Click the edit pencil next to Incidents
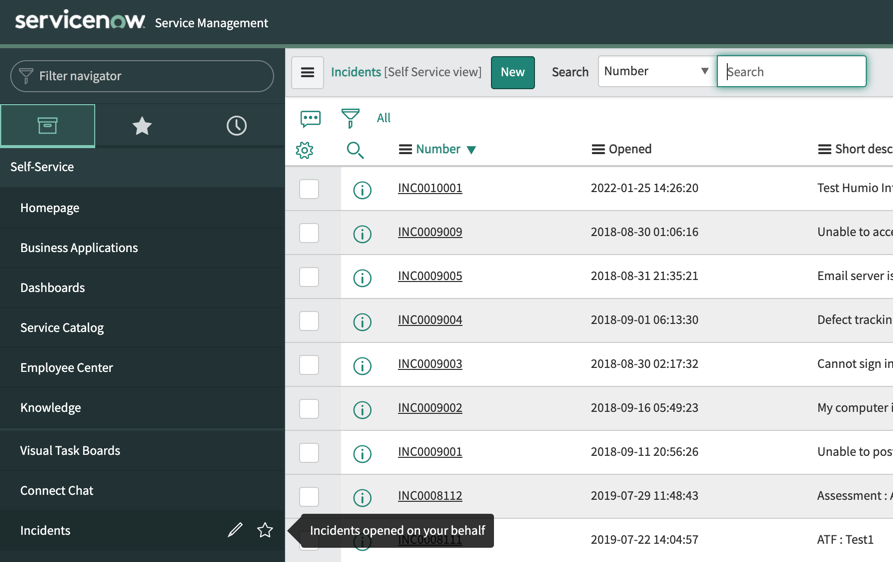This screenshot has height=562, width=893. click(235, 530)
